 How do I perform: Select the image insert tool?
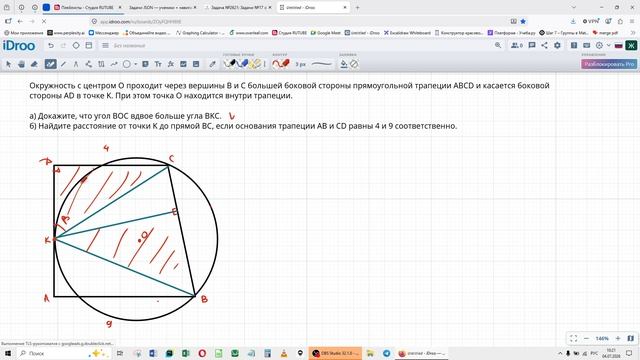(196, 64)
